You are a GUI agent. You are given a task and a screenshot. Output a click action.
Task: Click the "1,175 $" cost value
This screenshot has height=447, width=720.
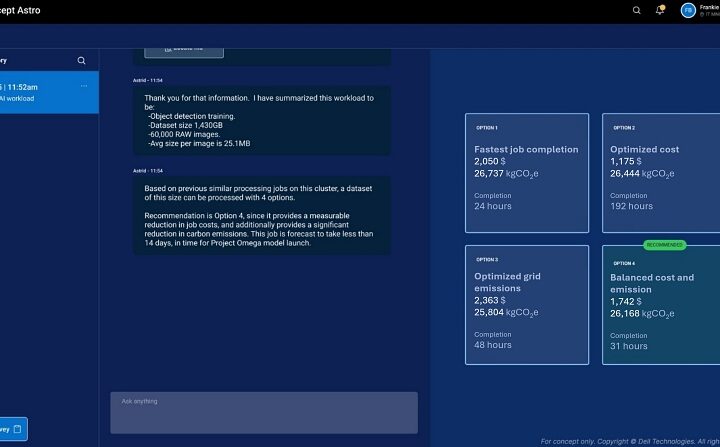pyautogui.click(x=626, y=161)
